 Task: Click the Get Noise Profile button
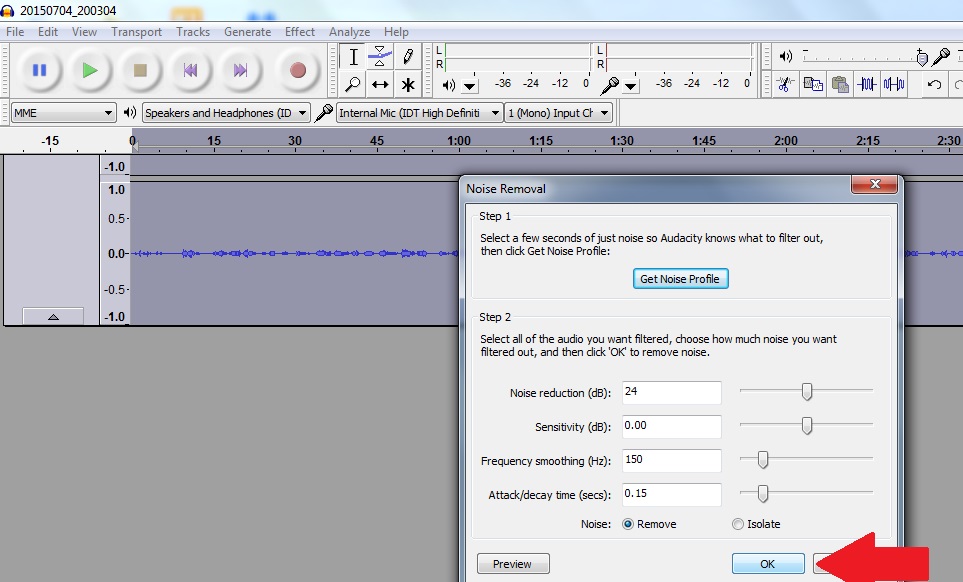(680, 279)
